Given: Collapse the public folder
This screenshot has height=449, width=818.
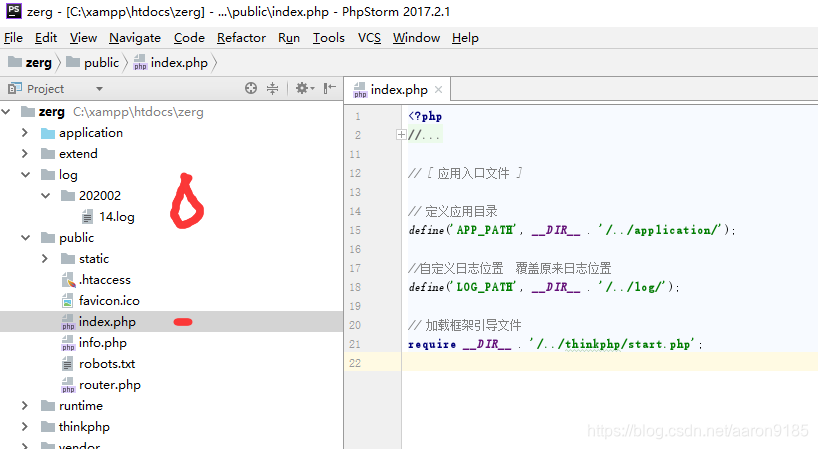Looking at the screenshot, I should click(x=26, y=238).
